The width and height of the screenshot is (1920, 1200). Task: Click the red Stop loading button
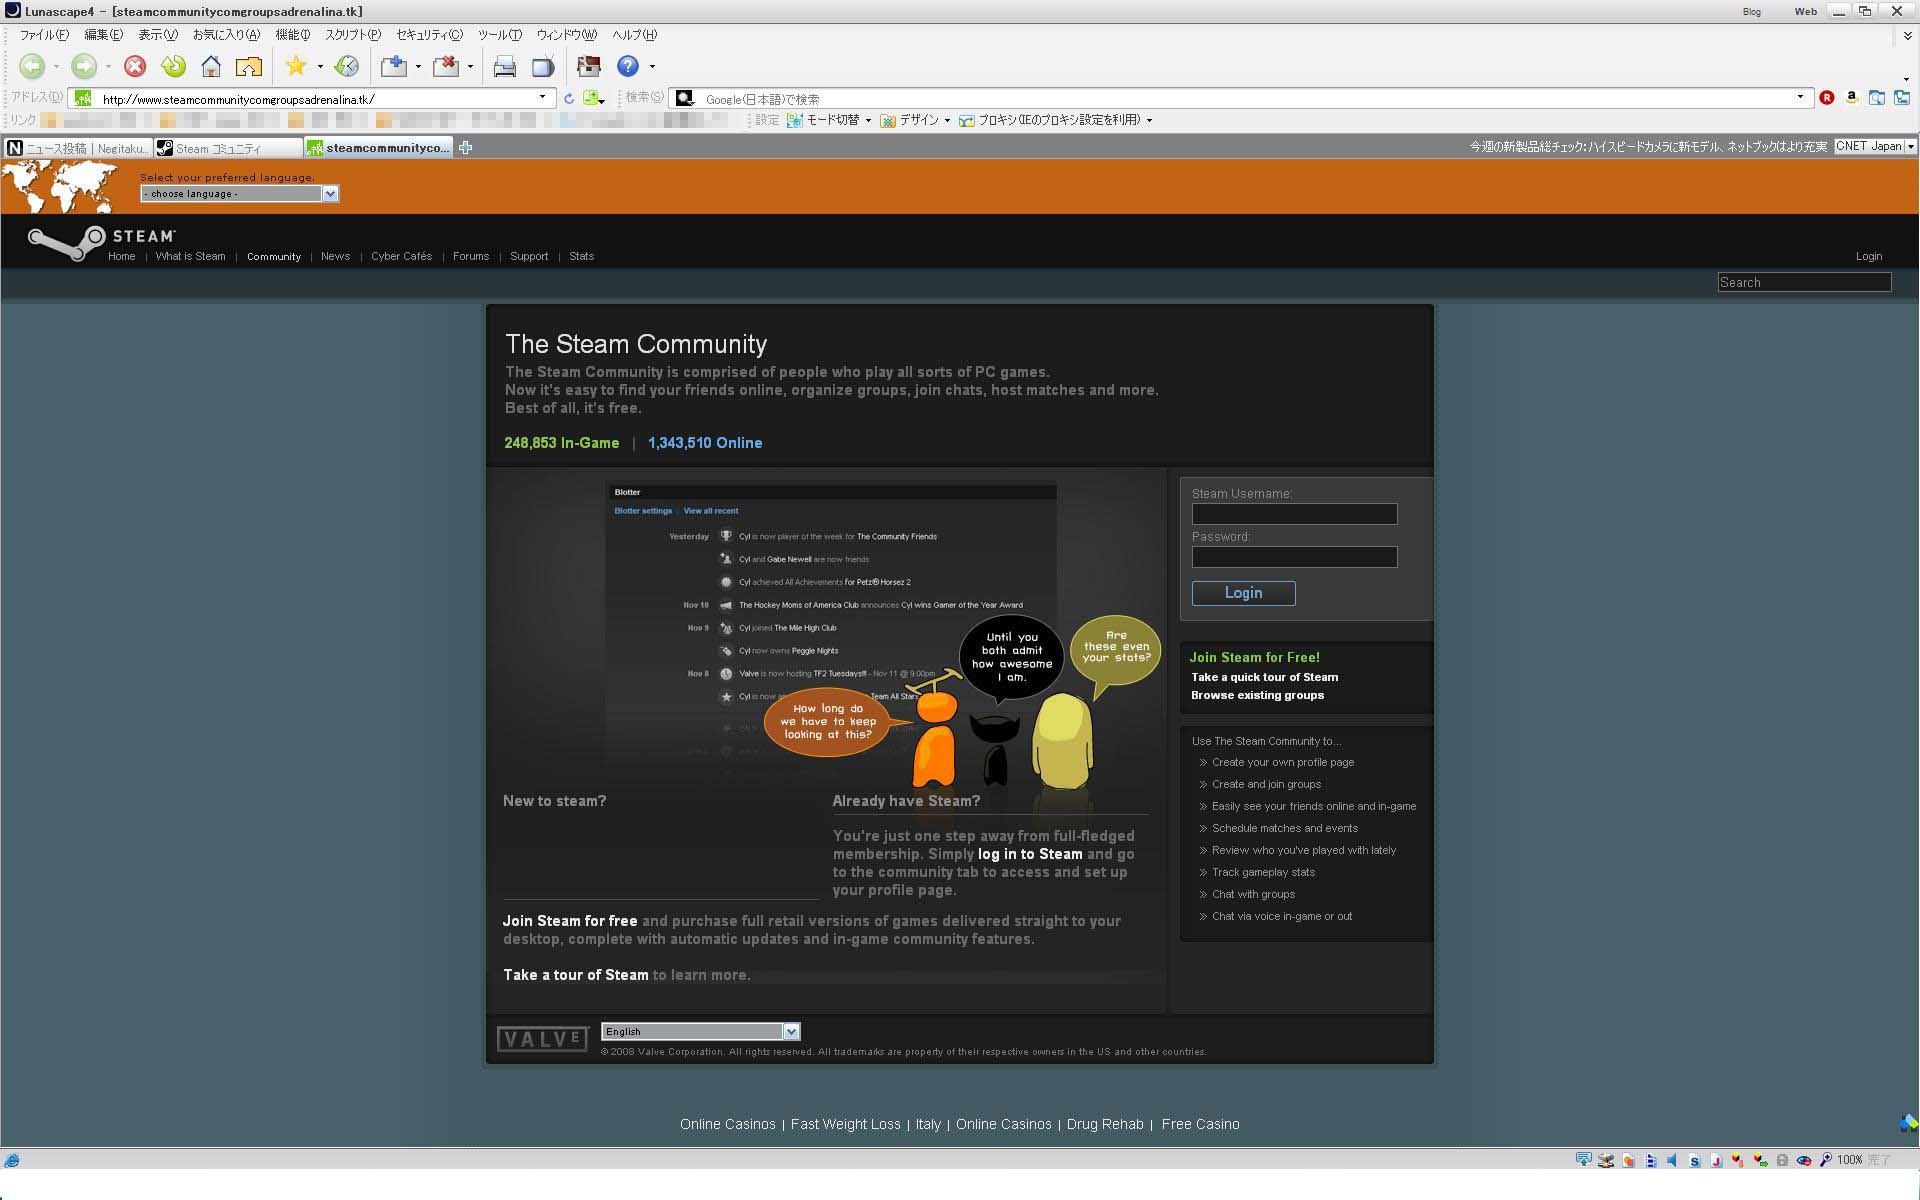135,66
